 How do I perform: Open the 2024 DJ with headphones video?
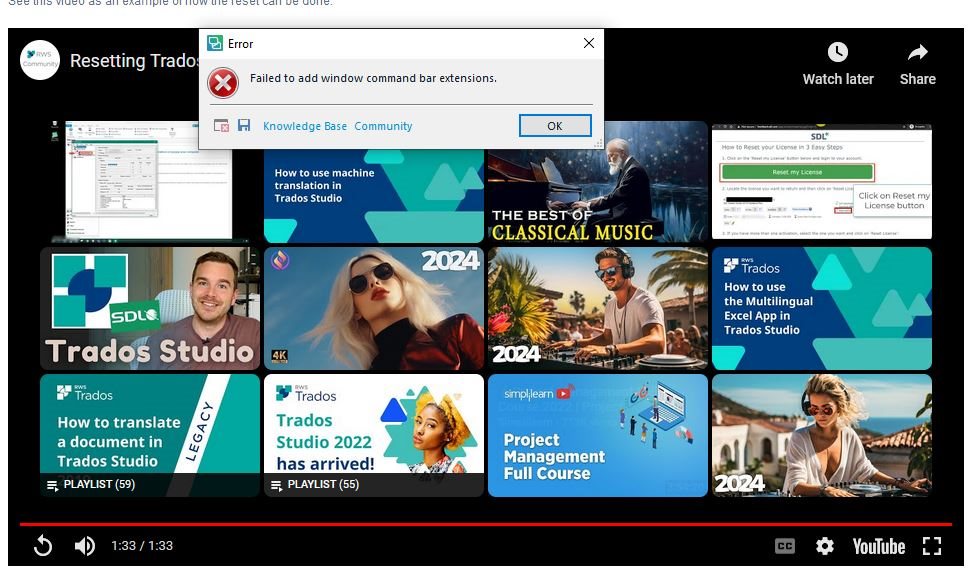[598, 309]
